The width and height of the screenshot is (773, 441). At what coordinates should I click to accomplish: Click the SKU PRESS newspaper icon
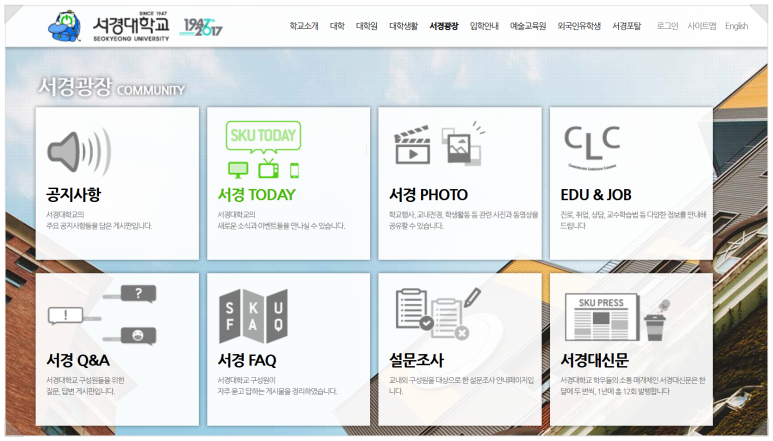[x=602, y=317]
